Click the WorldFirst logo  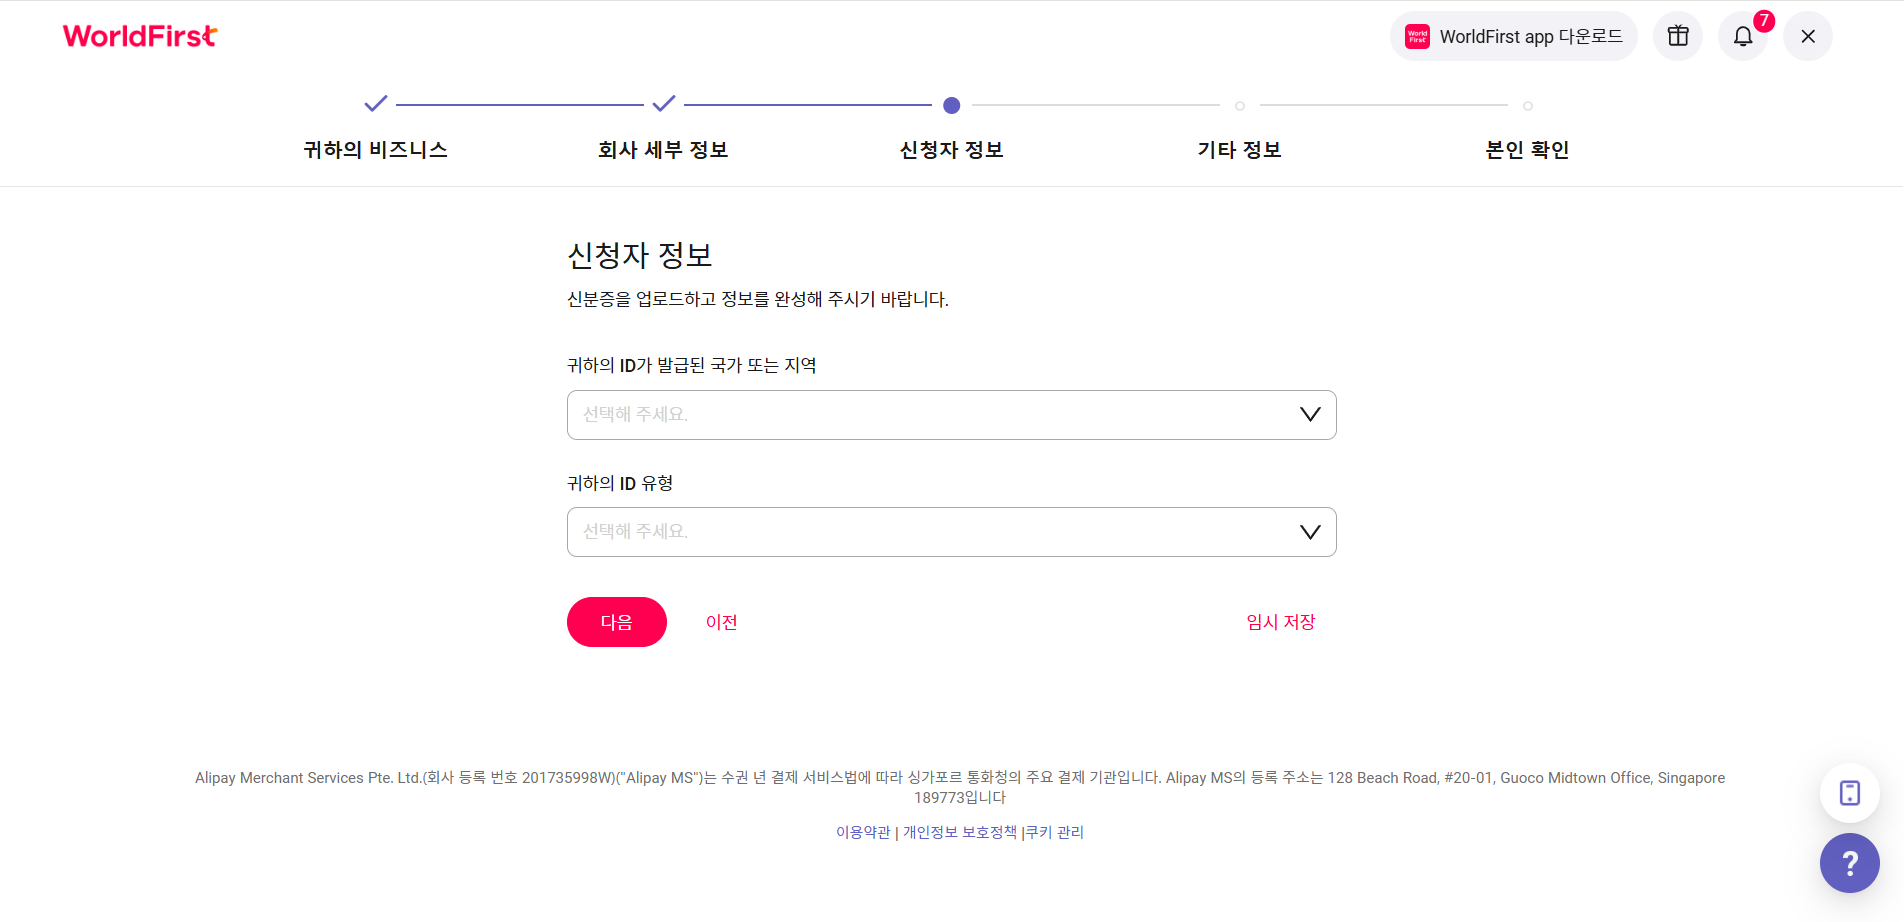tap(140, 36)
